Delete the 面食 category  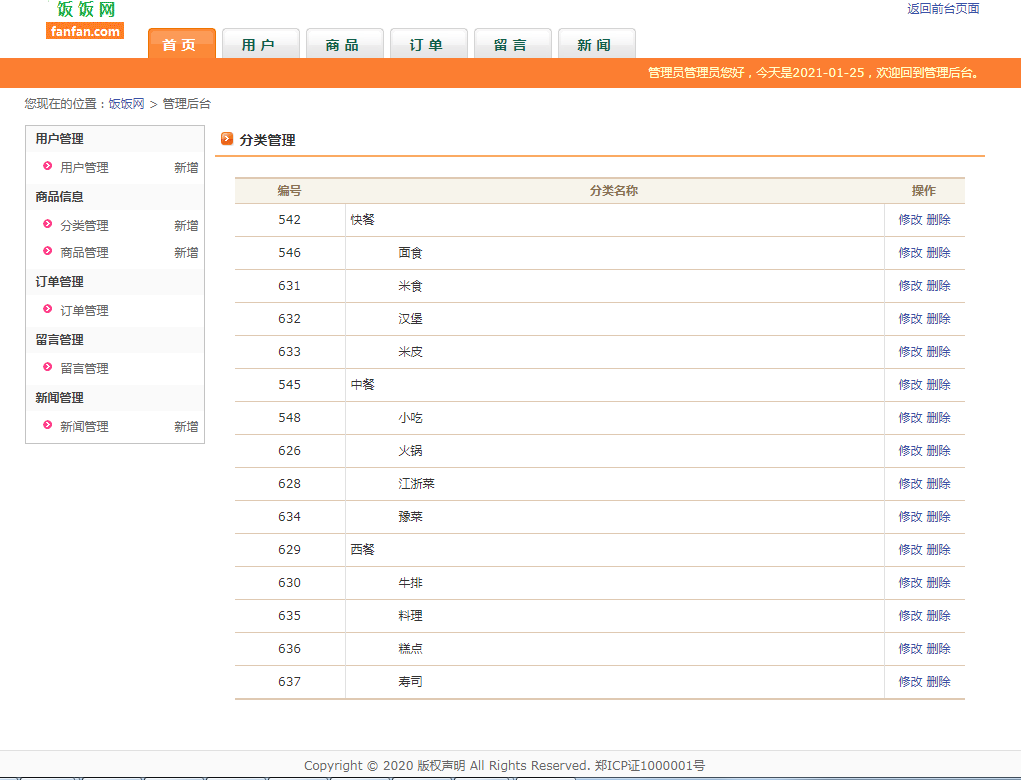click(x=938, y=253)
